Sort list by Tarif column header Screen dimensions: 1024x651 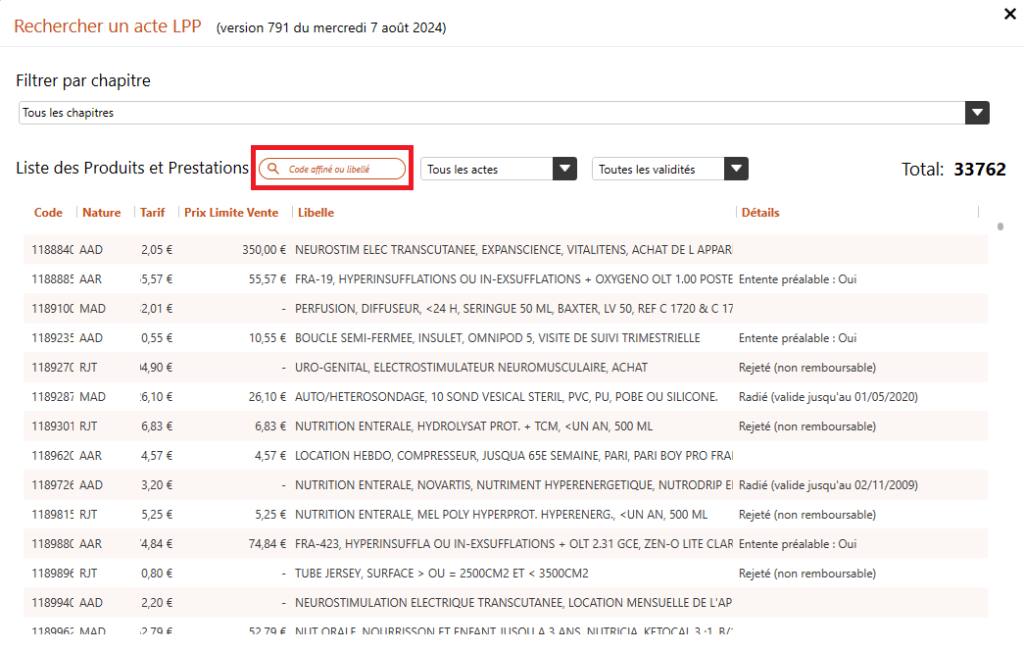click(x=152, y=212)
